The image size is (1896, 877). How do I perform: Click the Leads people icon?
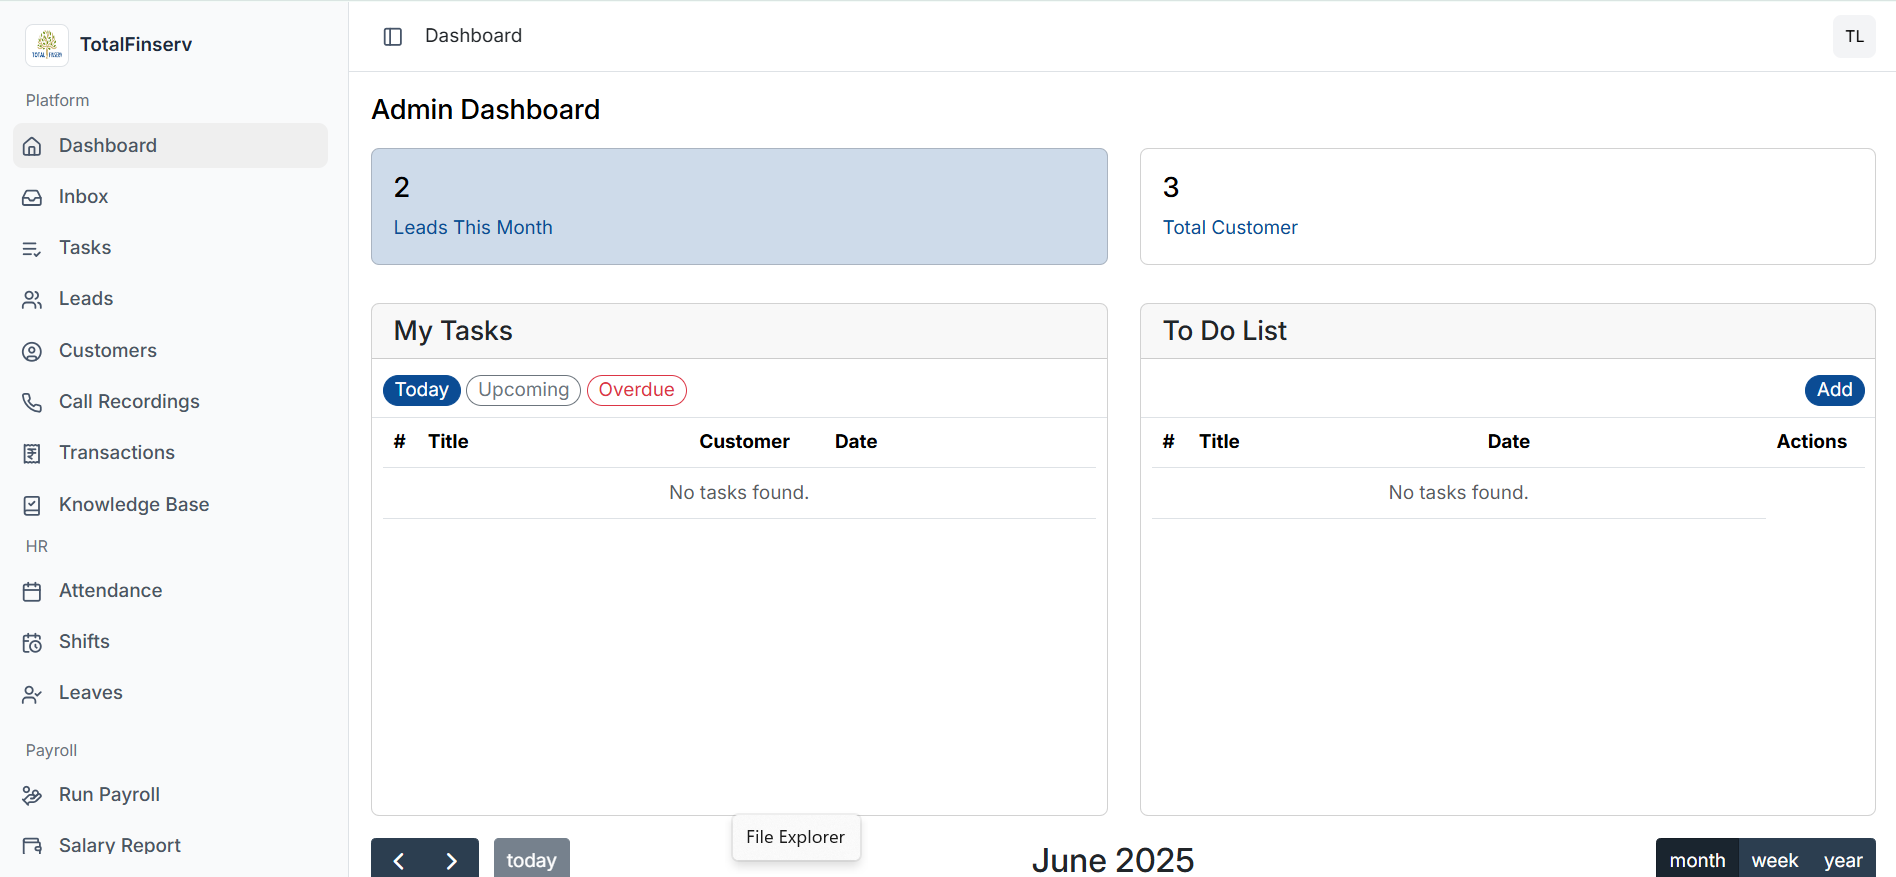point(32,300)
